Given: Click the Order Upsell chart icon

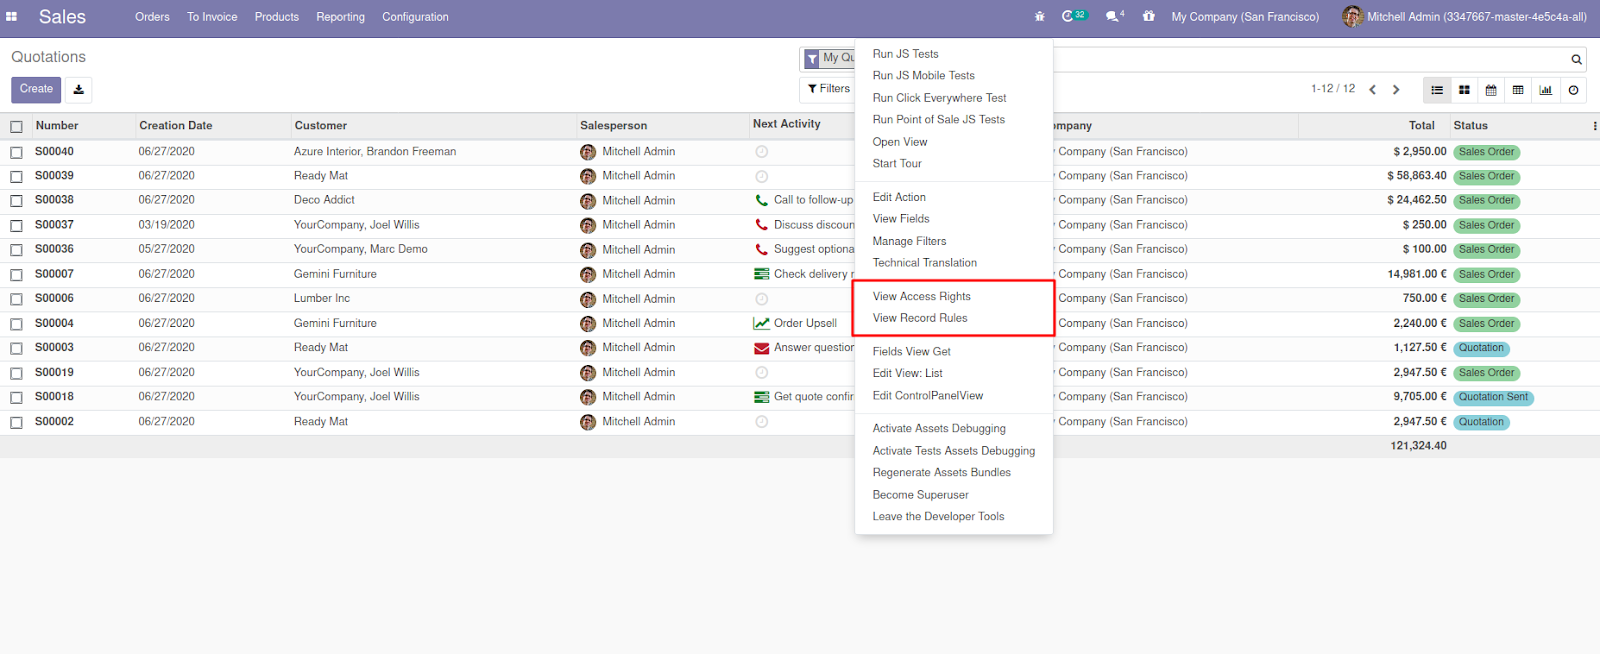Looking at the screenshot, I should click(762, 323).
